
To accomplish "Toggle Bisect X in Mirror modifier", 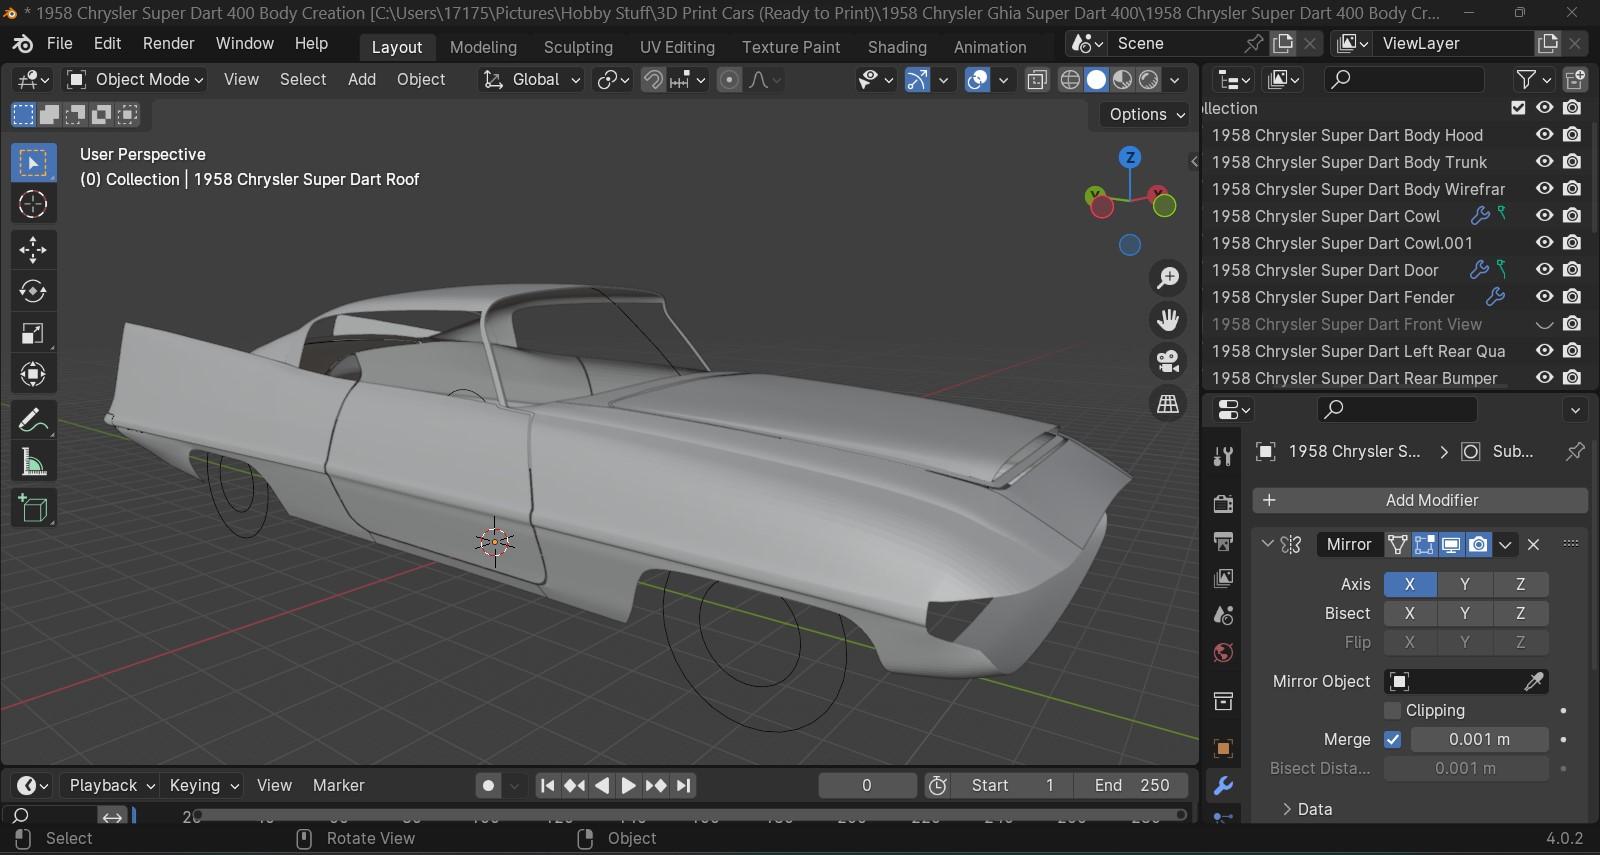I will [x=1410, y=613].
